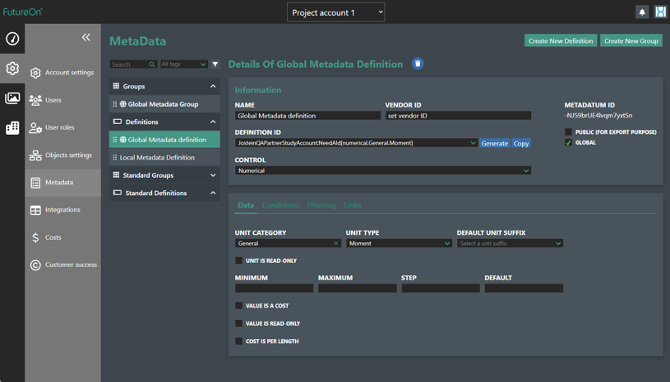Enable Value is a cost checkbox

click(238, 306)
